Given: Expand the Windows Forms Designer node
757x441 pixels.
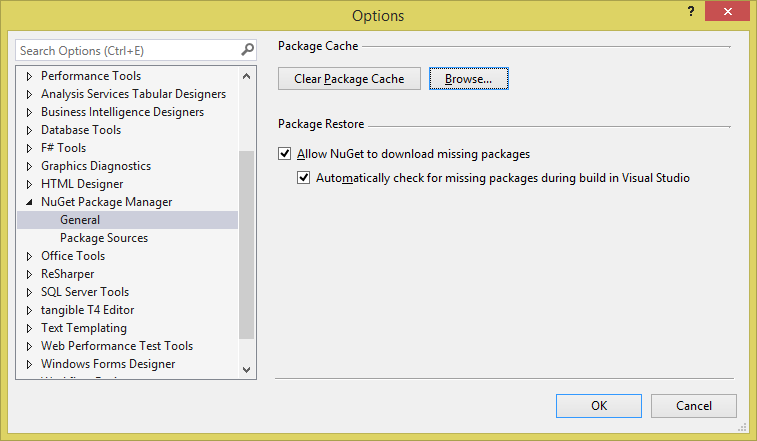Looking at the screenshot, I should click(x=29, y=364).
